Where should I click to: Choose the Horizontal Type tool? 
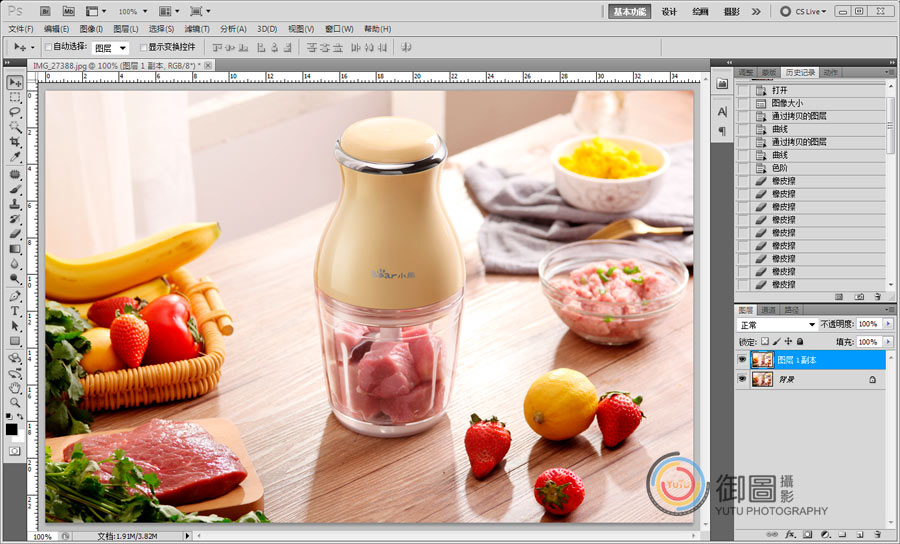(15, 311)
